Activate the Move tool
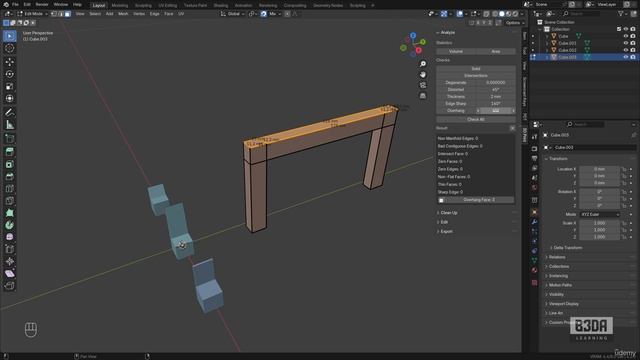 9,62
